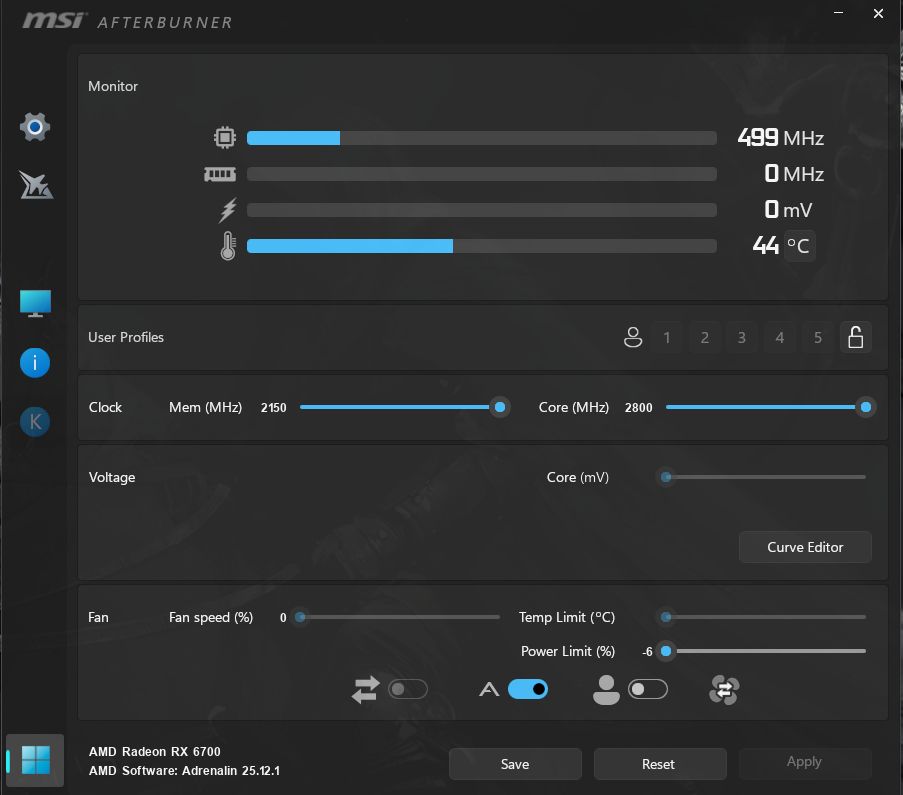Screen dimensions: 903x795
Task: Click the profile lock padlock icon
Action: 856,337
